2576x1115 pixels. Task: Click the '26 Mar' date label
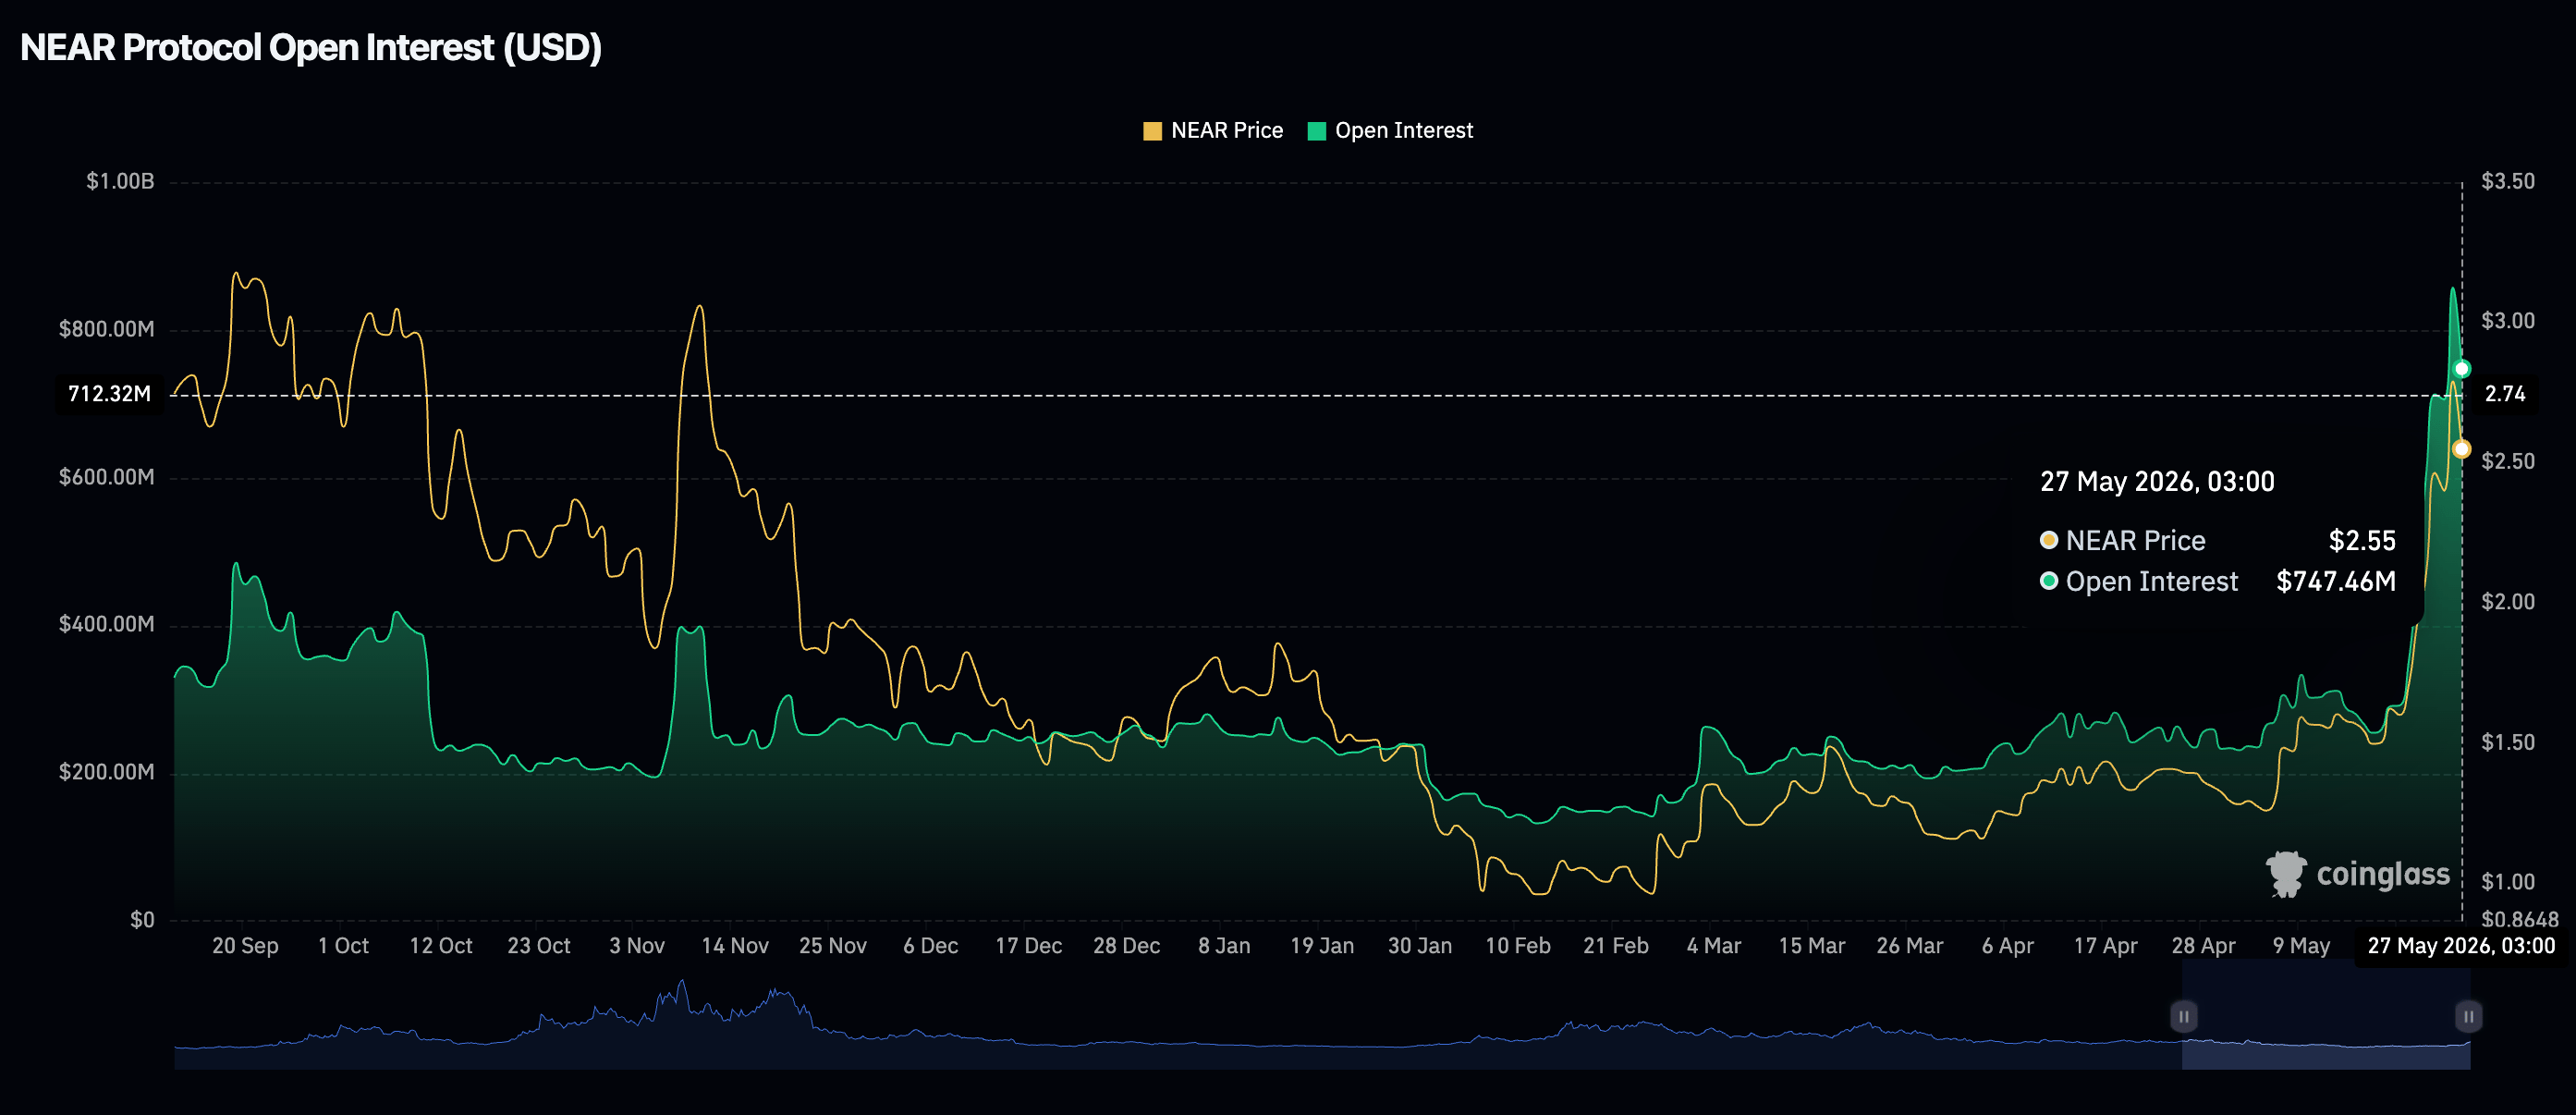coord(1910,946)
